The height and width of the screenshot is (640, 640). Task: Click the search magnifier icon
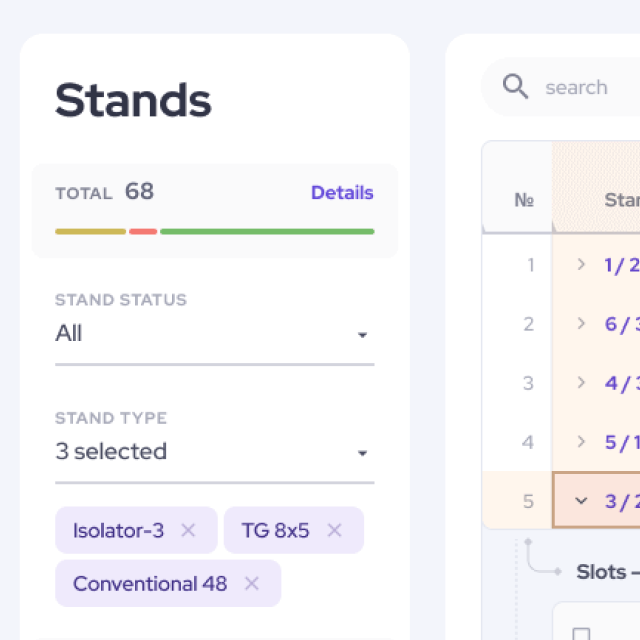[516, 87]
